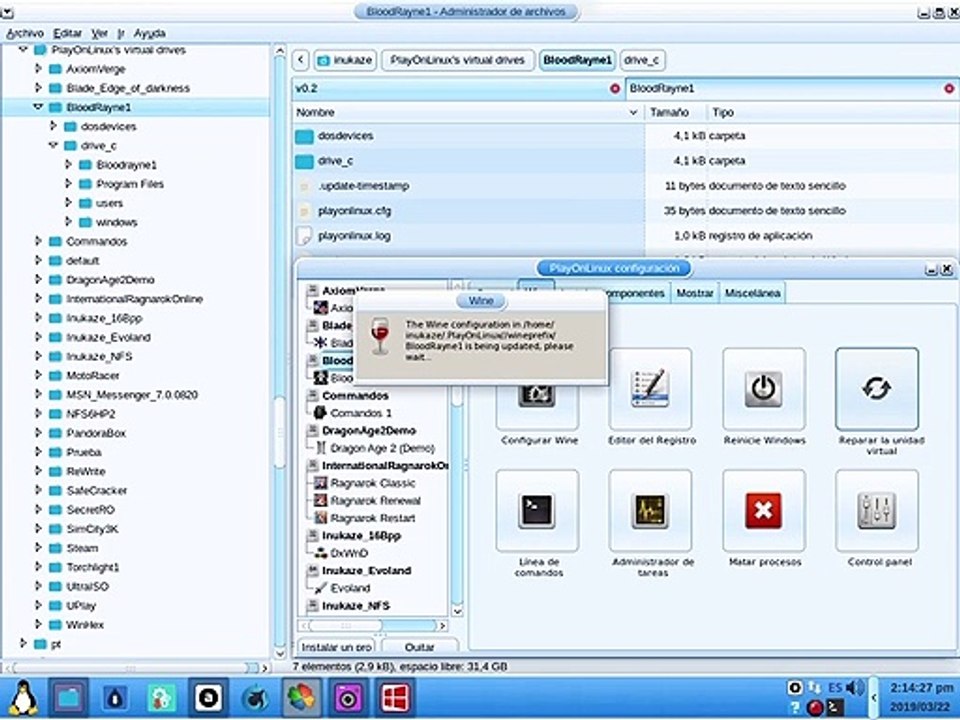Screen dimensions: 960x720
Task: Open Ver menu
Action: (99, 33)
